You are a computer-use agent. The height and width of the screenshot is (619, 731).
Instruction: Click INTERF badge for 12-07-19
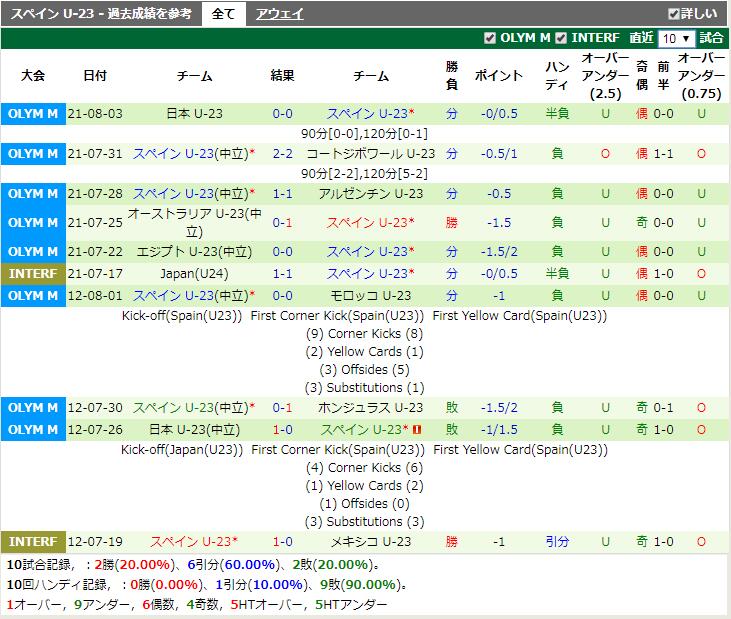click(x=33, y=542)
